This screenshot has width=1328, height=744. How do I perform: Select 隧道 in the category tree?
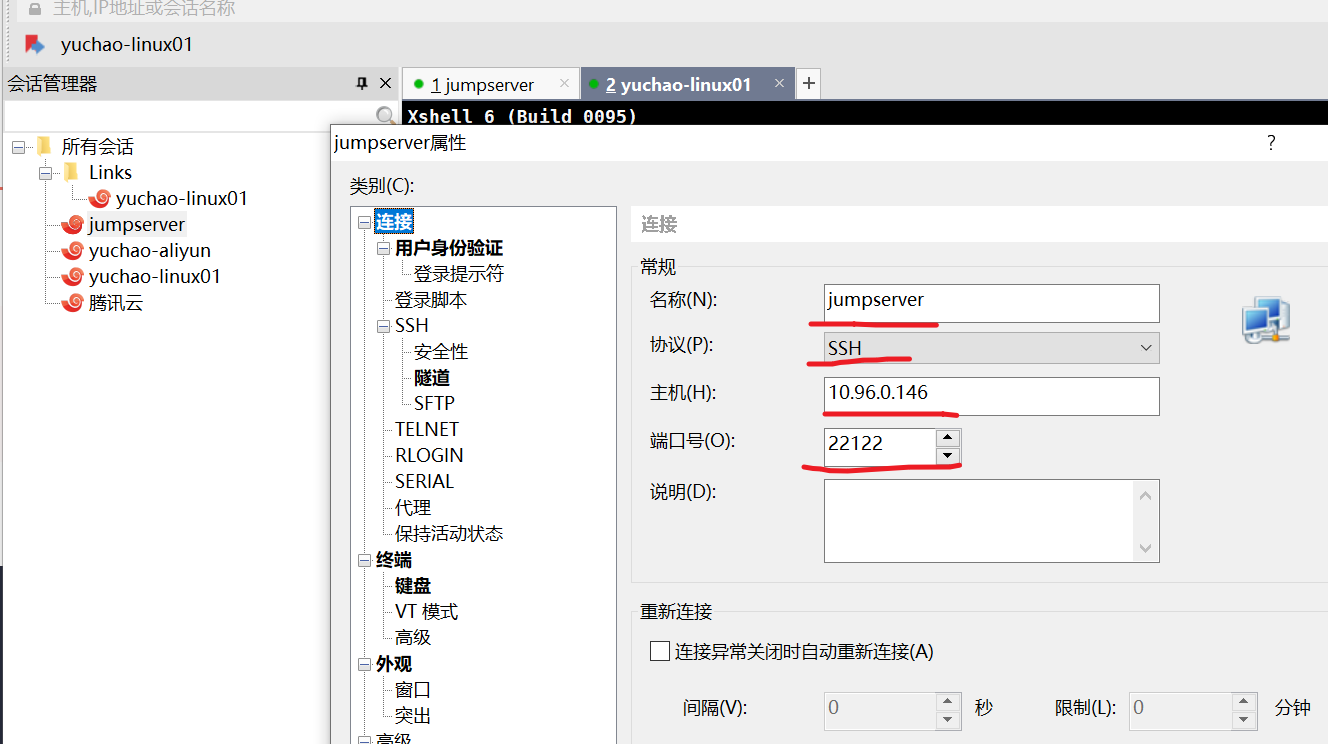point(432,378)
